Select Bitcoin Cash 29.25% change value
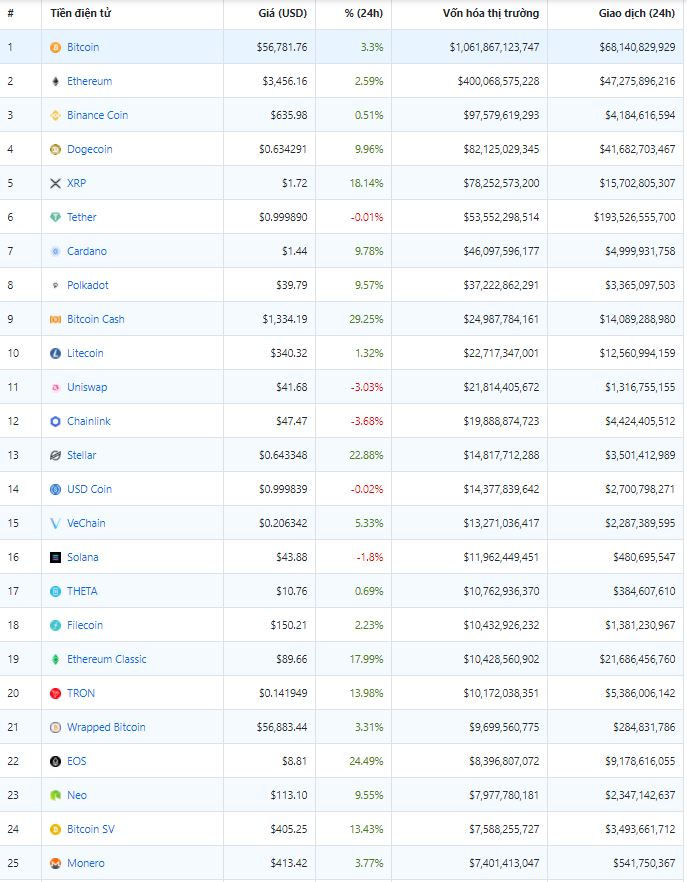Image resolution: width=687 pixels, height=882 pixels. [x=366, y=320]
